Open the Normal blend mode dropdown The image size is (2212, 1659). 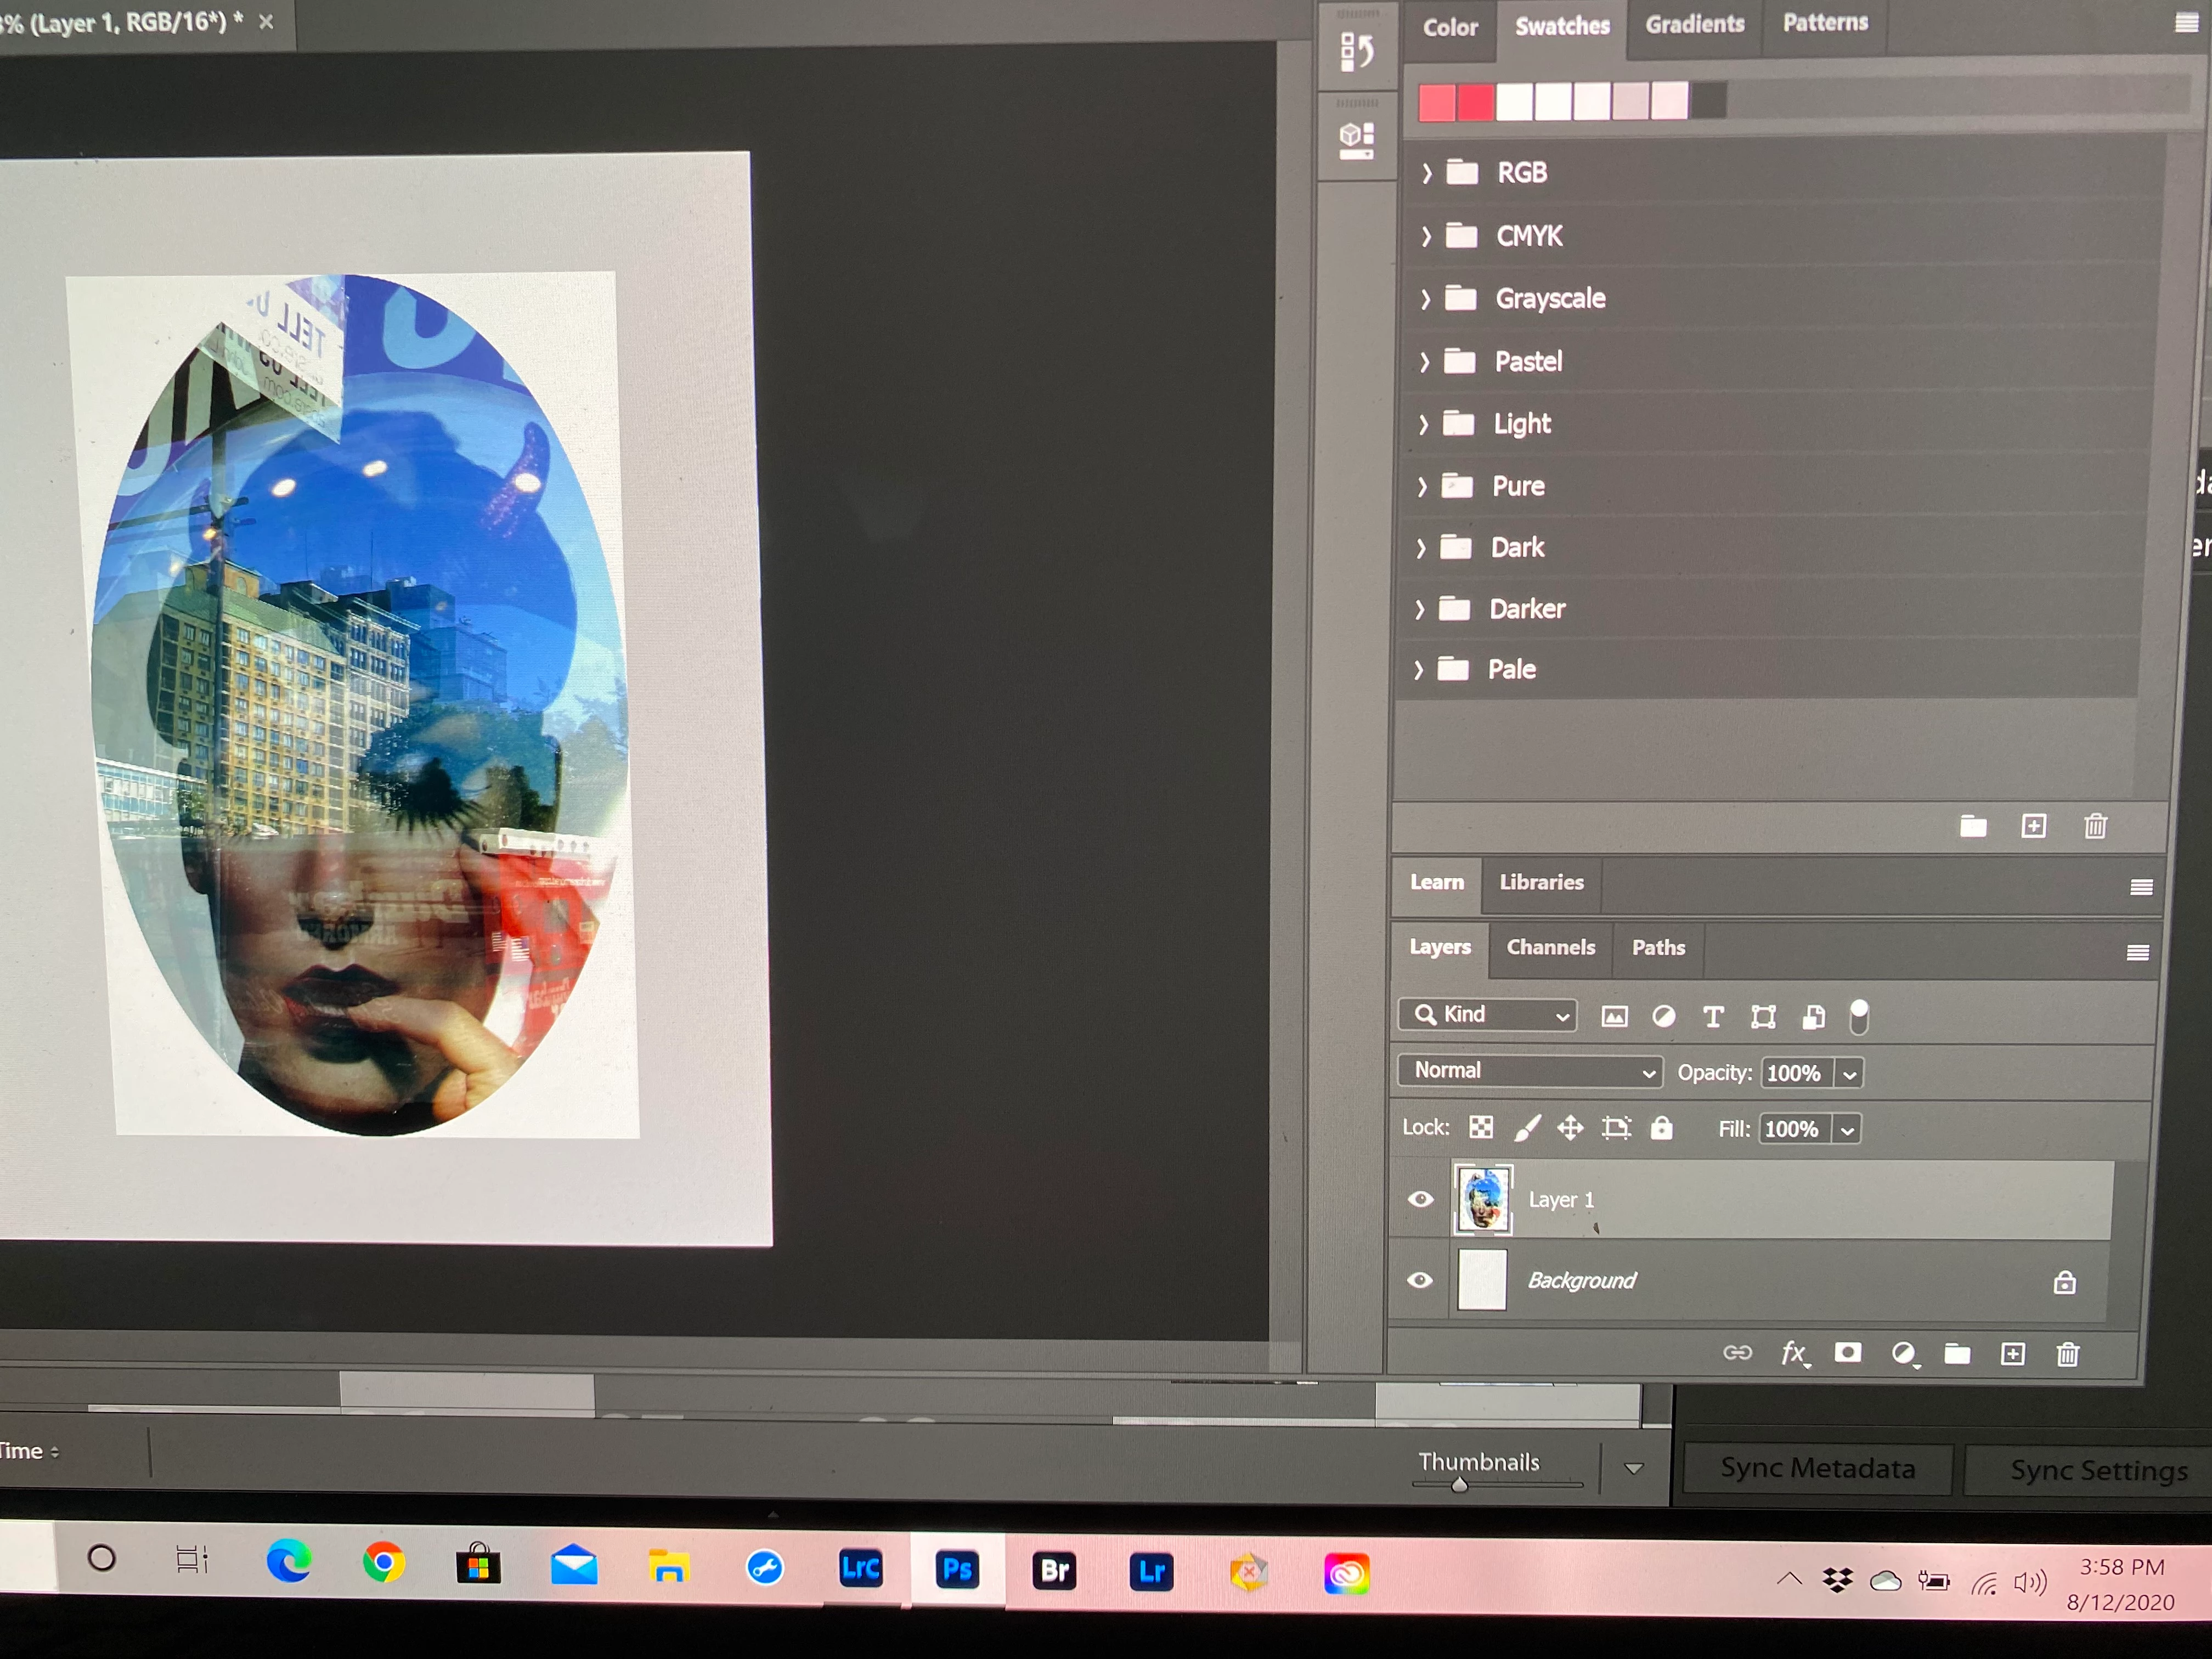coord(1530,1071)
